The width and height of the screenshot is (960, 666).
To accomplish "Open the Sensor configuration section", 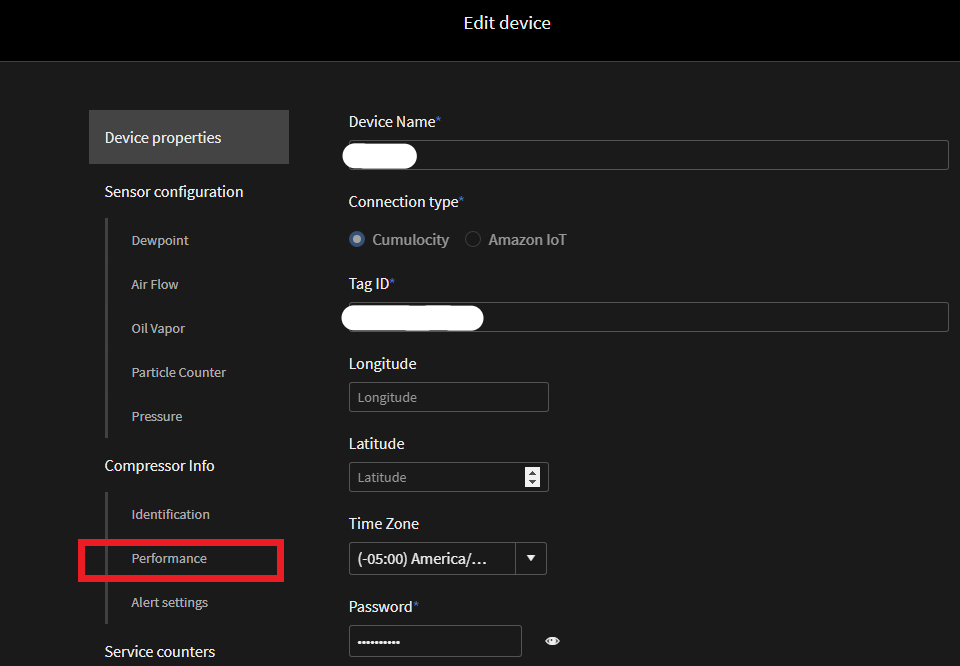I will 174,192.
